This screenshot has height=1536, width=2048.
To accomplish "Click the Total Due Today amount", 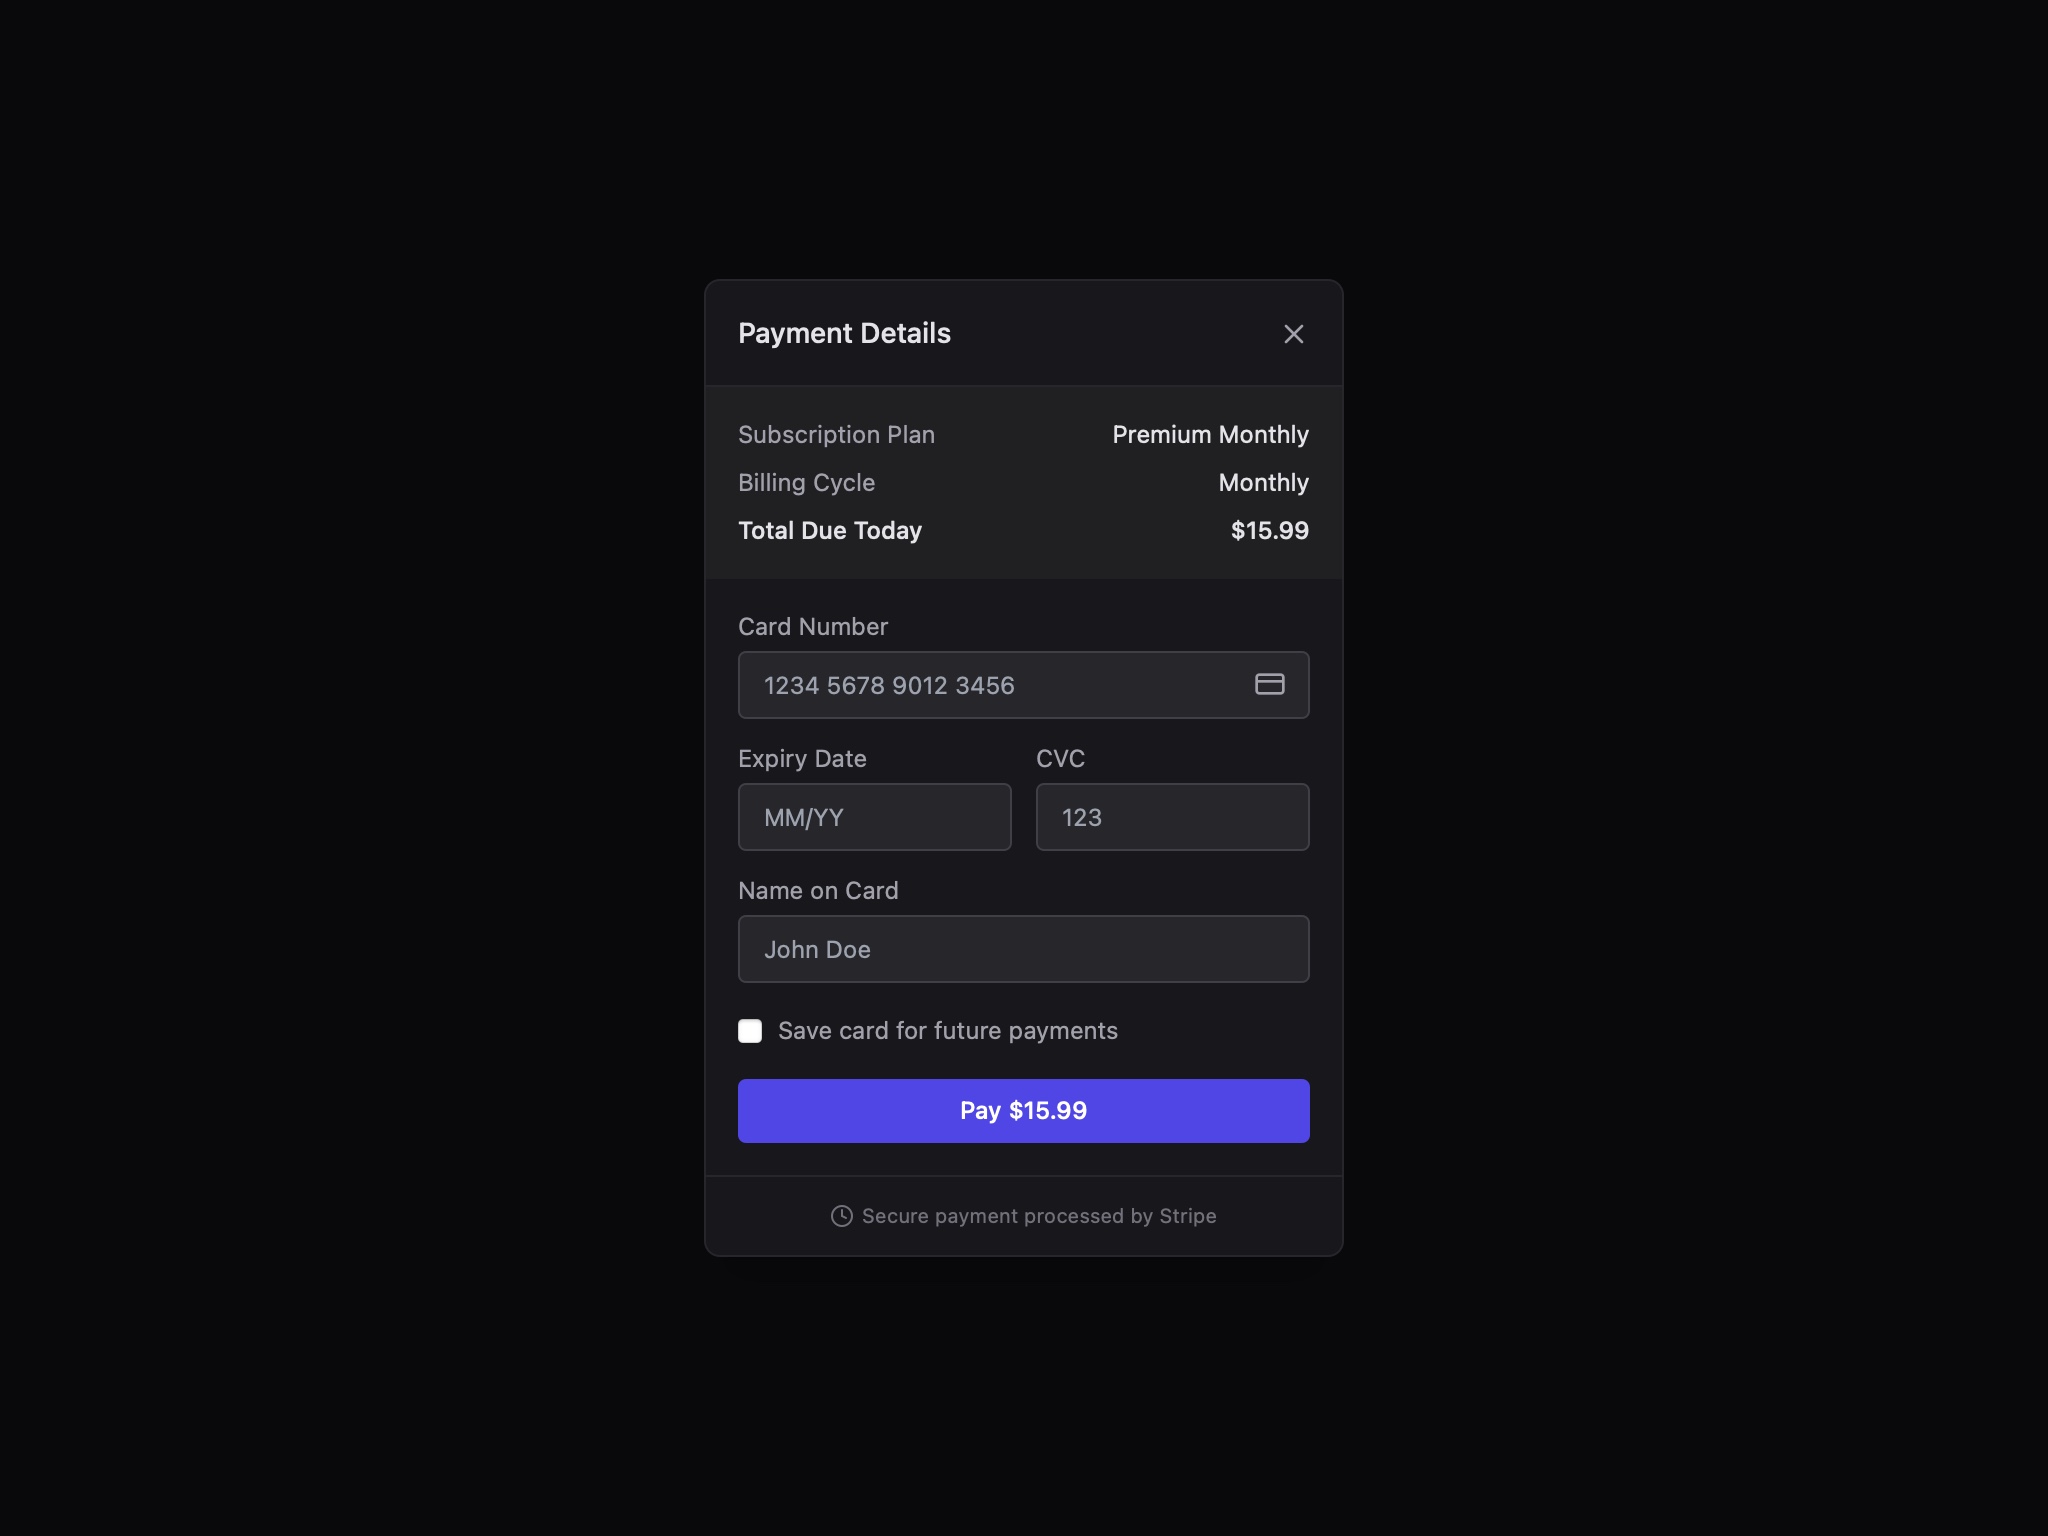I will [x=1268, y=530].
